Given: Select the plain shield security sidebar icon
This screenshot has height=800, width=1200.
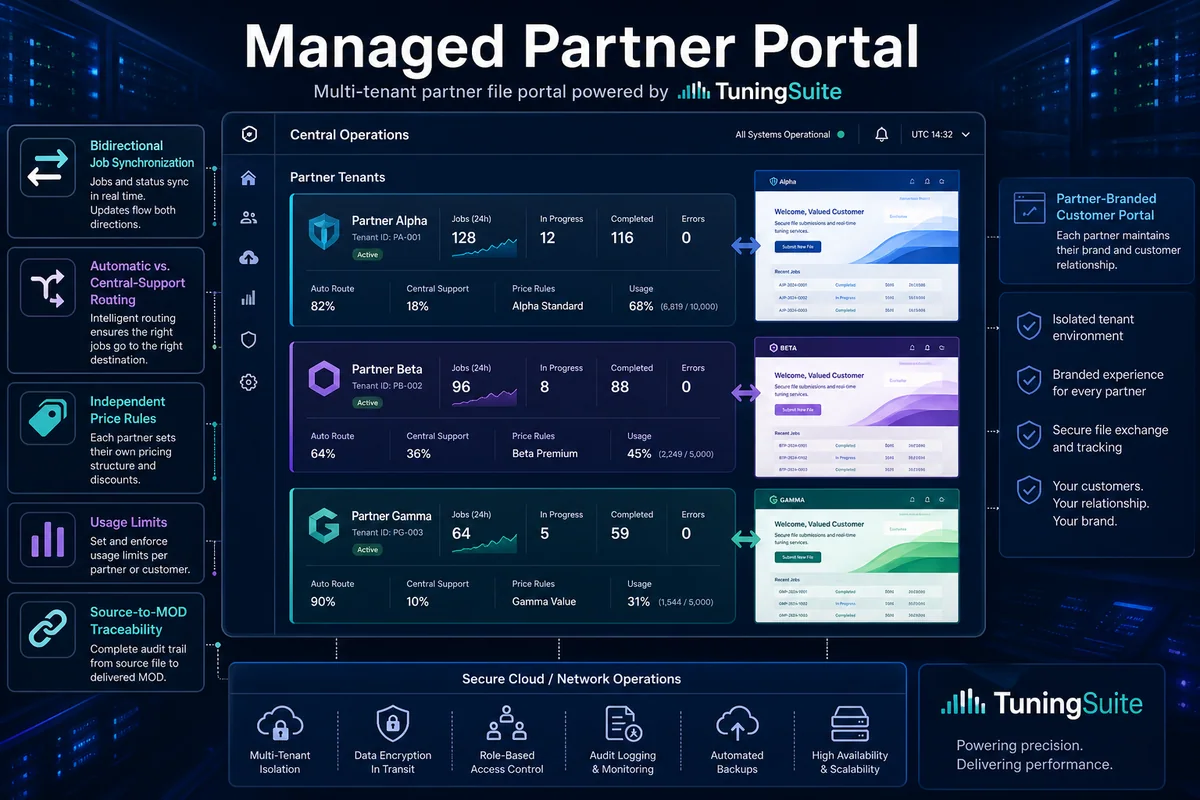Looking at the screenshot, I should [249, 340].
